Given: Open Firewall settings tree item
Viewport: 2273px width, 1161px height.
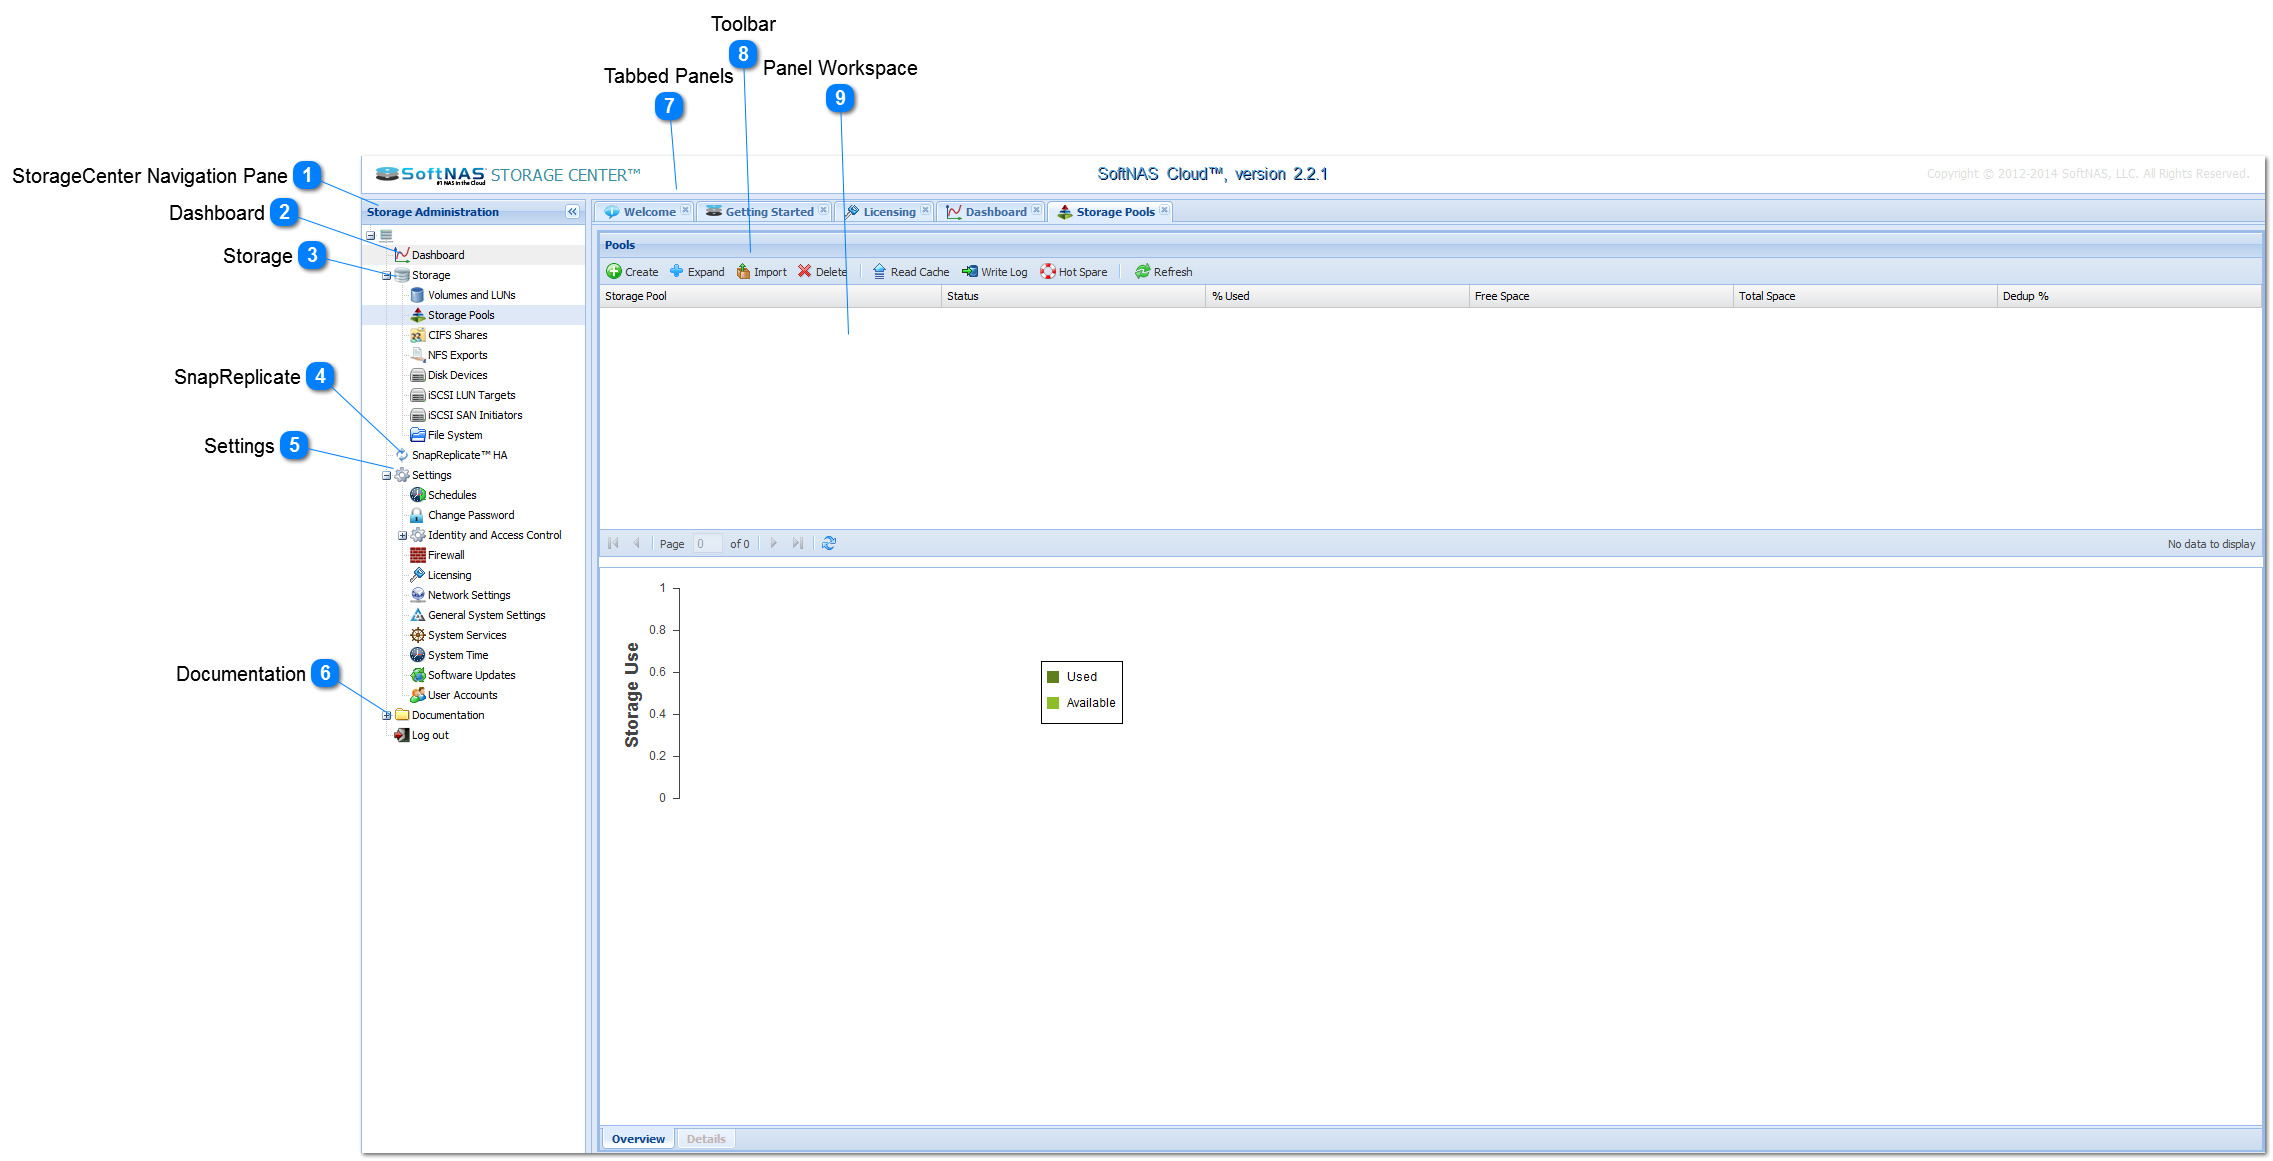Looking at the screenshot, I should pos(446,555).
